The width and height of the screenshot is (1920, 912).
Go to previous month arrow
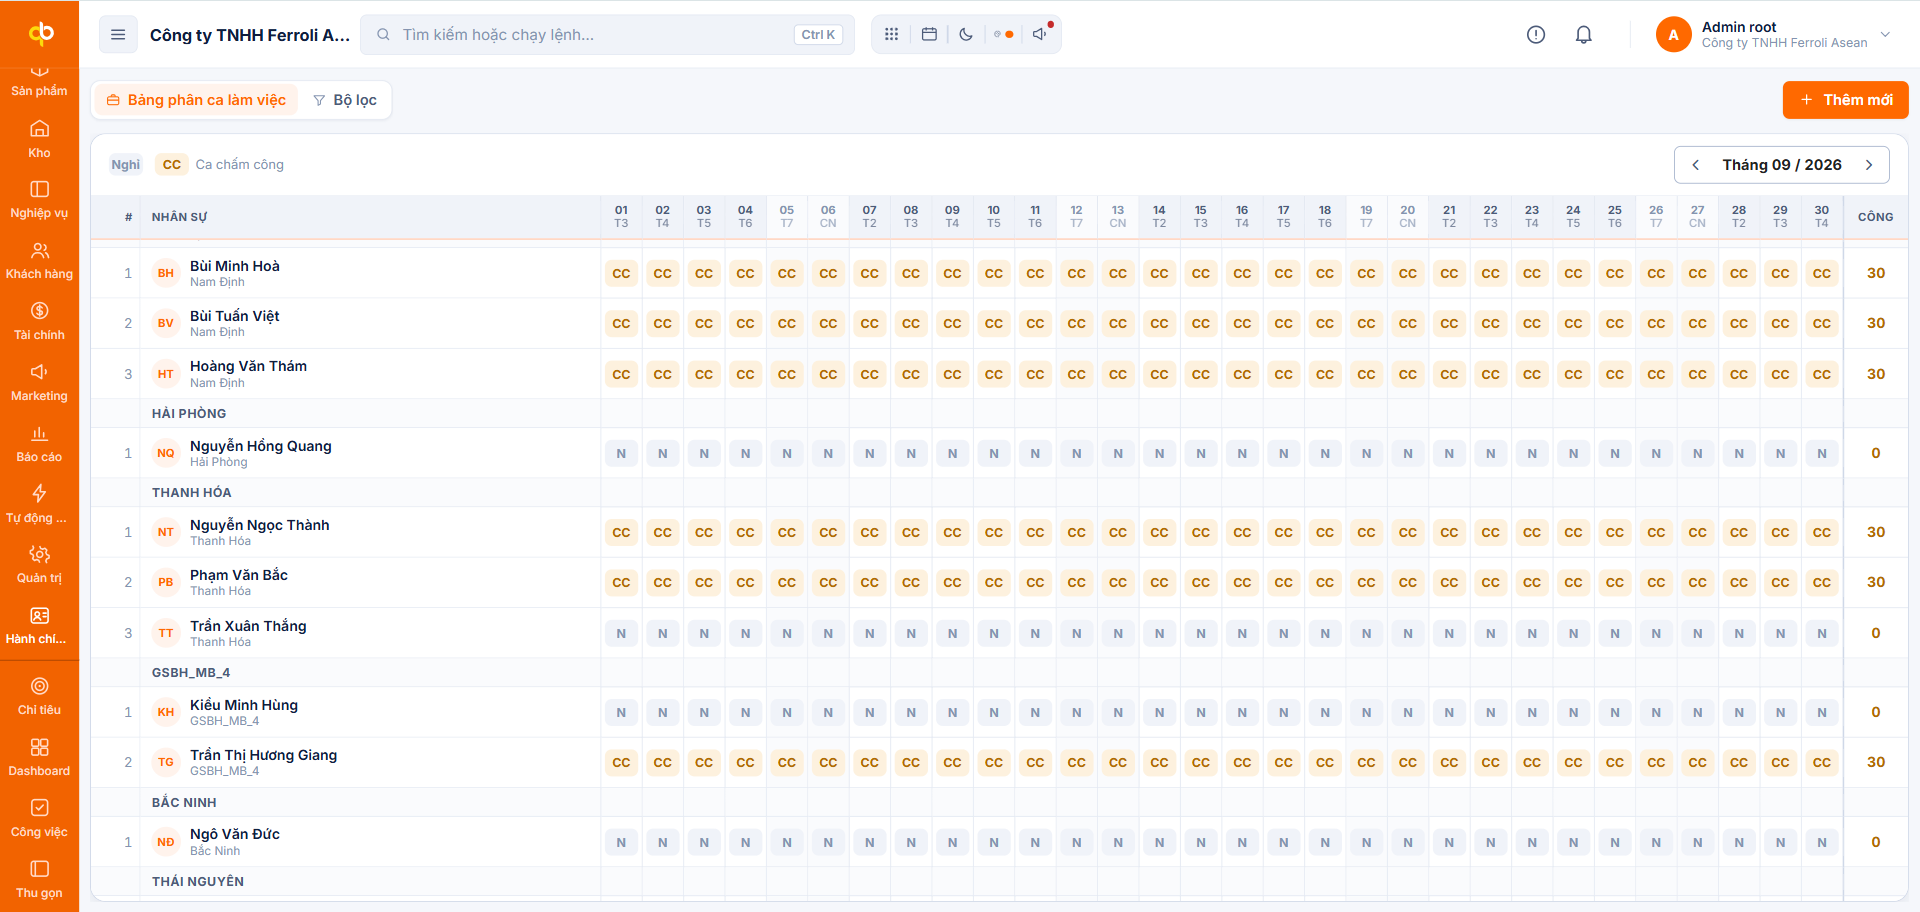(1696, 165)
